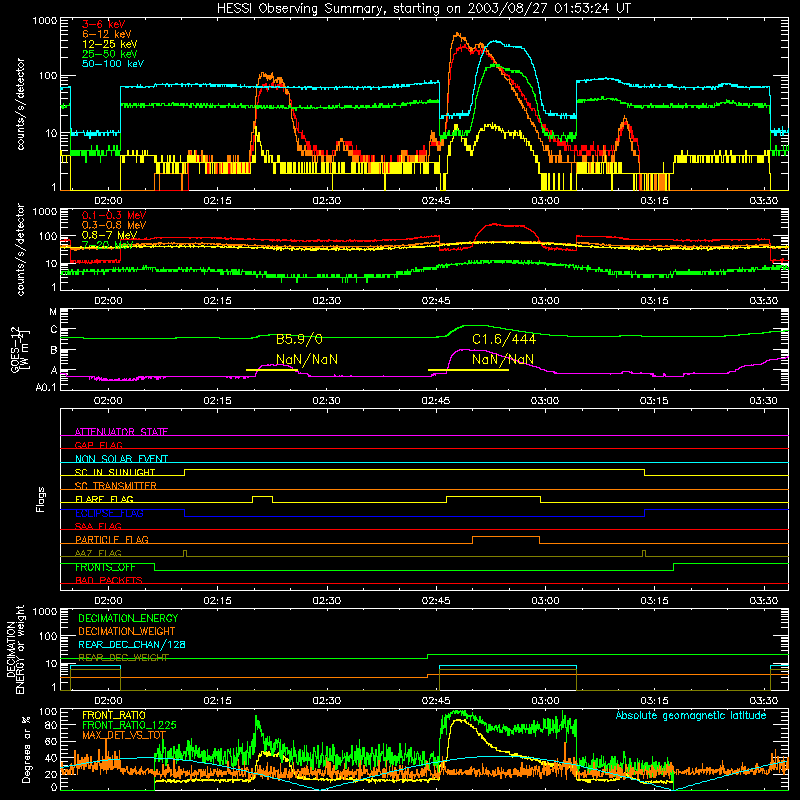800x800 pixels.
Task: Select the ATTENUATOR_STATE flag label
Action: tap(121, 432)
